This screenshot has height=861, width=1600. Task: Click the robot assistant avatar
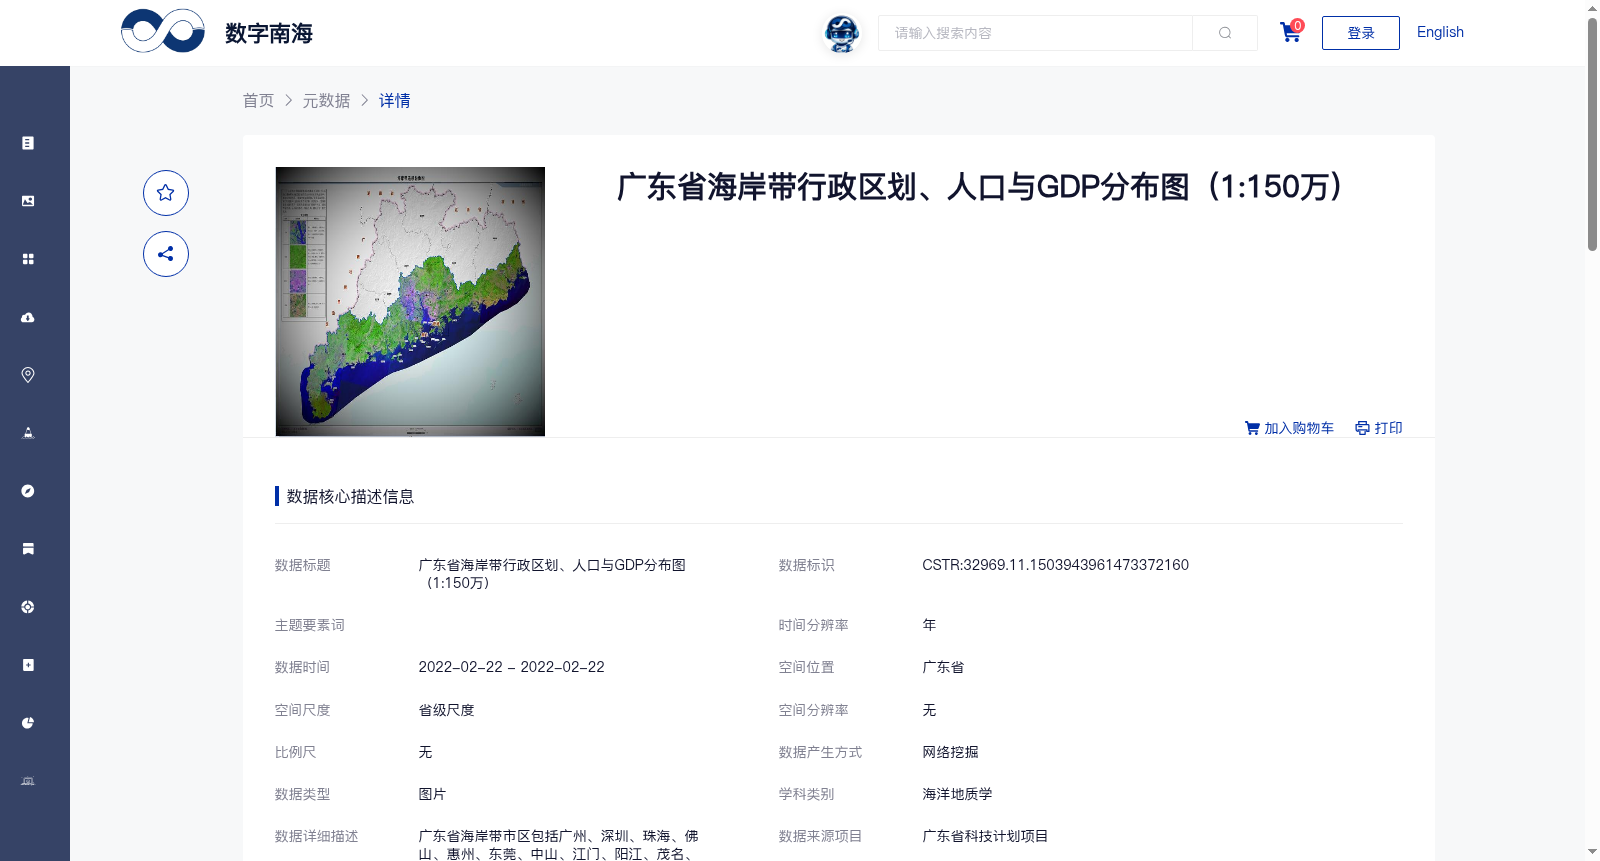click(842, 34)
